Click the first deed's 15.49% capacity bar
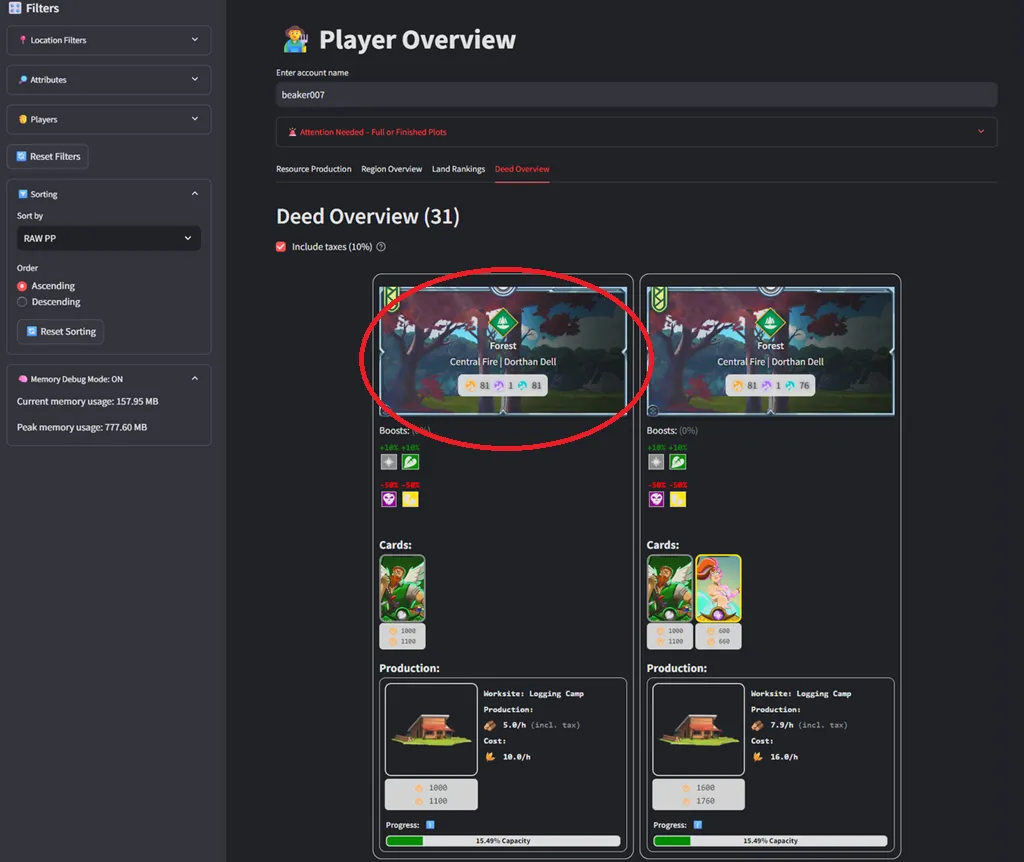1024x862 pixels. coord(503,841)
